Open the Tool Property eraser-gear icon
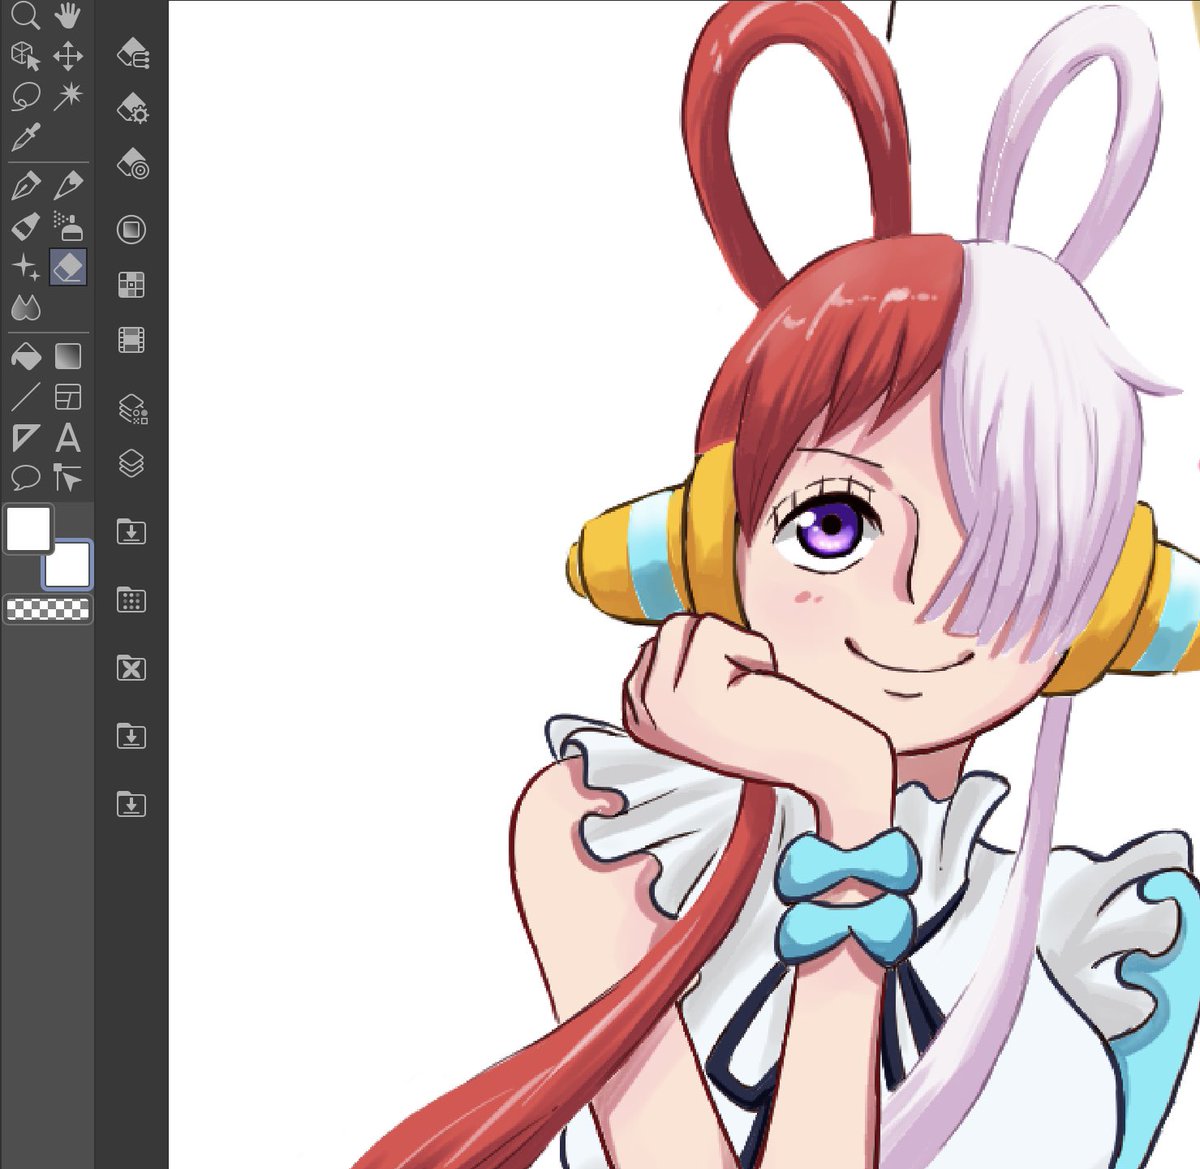The width and height of the screenshot is (1200, 1169). coord(132,107)
